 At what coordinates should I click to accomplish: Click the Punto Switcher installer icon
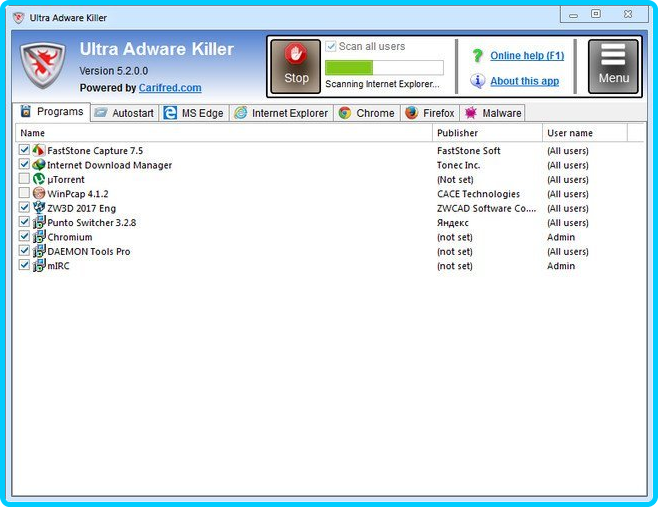(x=39, y=222)
